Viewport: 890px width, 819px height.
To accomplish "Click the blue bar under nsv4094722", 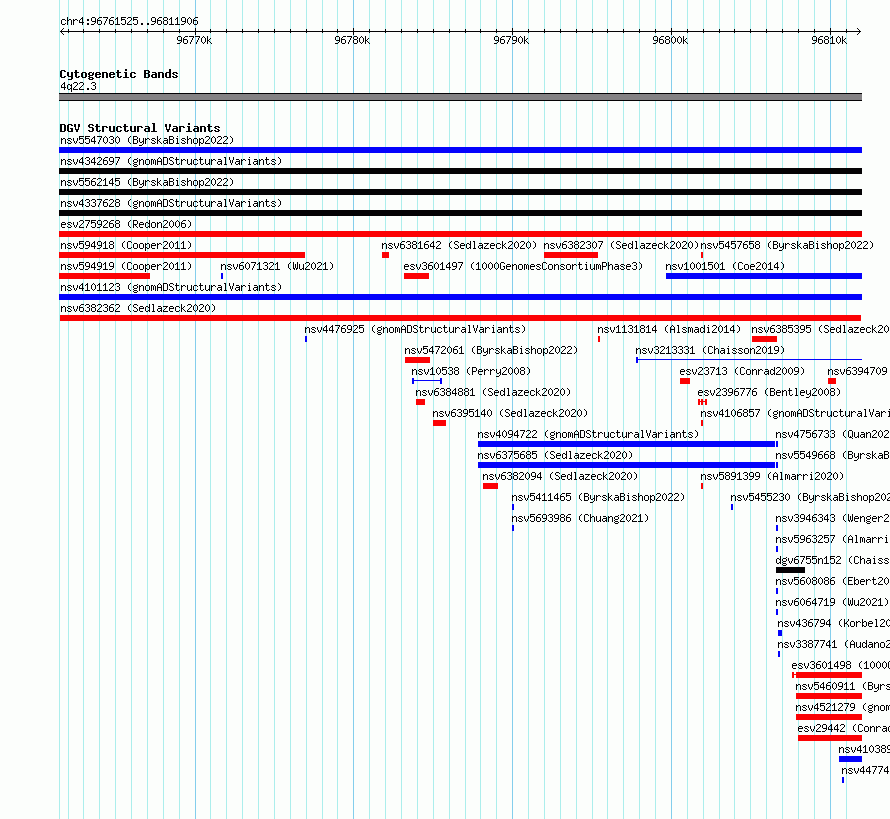I will coord(627,444).
